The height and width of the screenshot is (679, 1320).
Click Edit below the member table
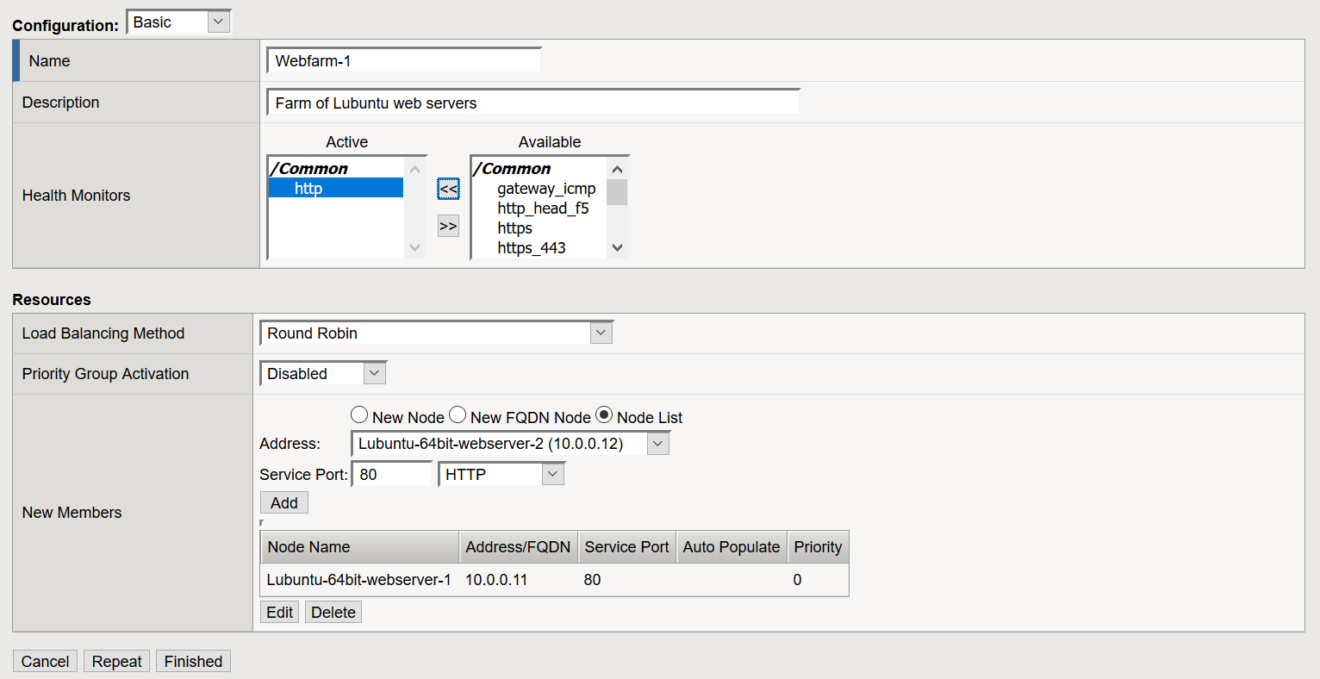coord(279,611)
